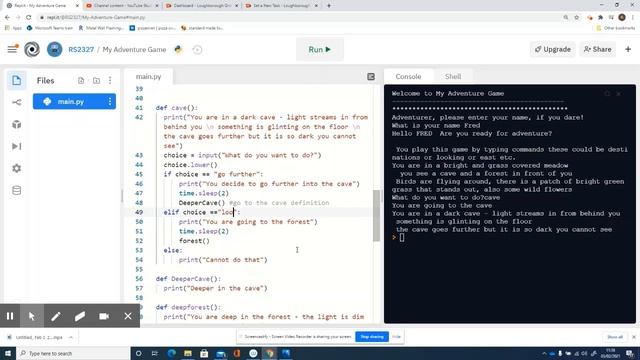The height and width of the screenshot is (360, 640).
Task: Run the program
Action: coord(320,49)
